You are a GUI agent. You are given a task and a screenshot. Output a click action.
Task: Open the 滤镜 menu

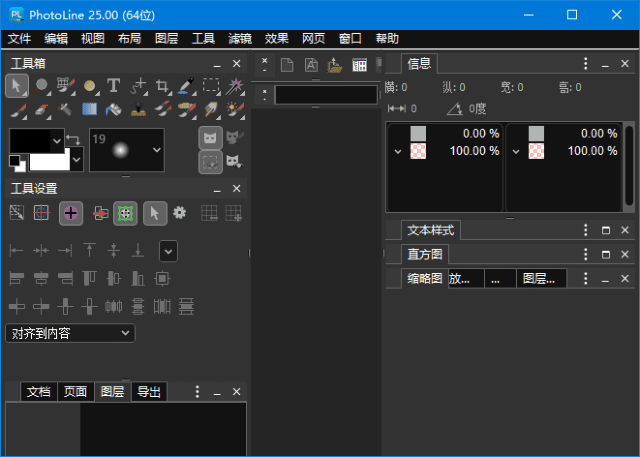240,39
